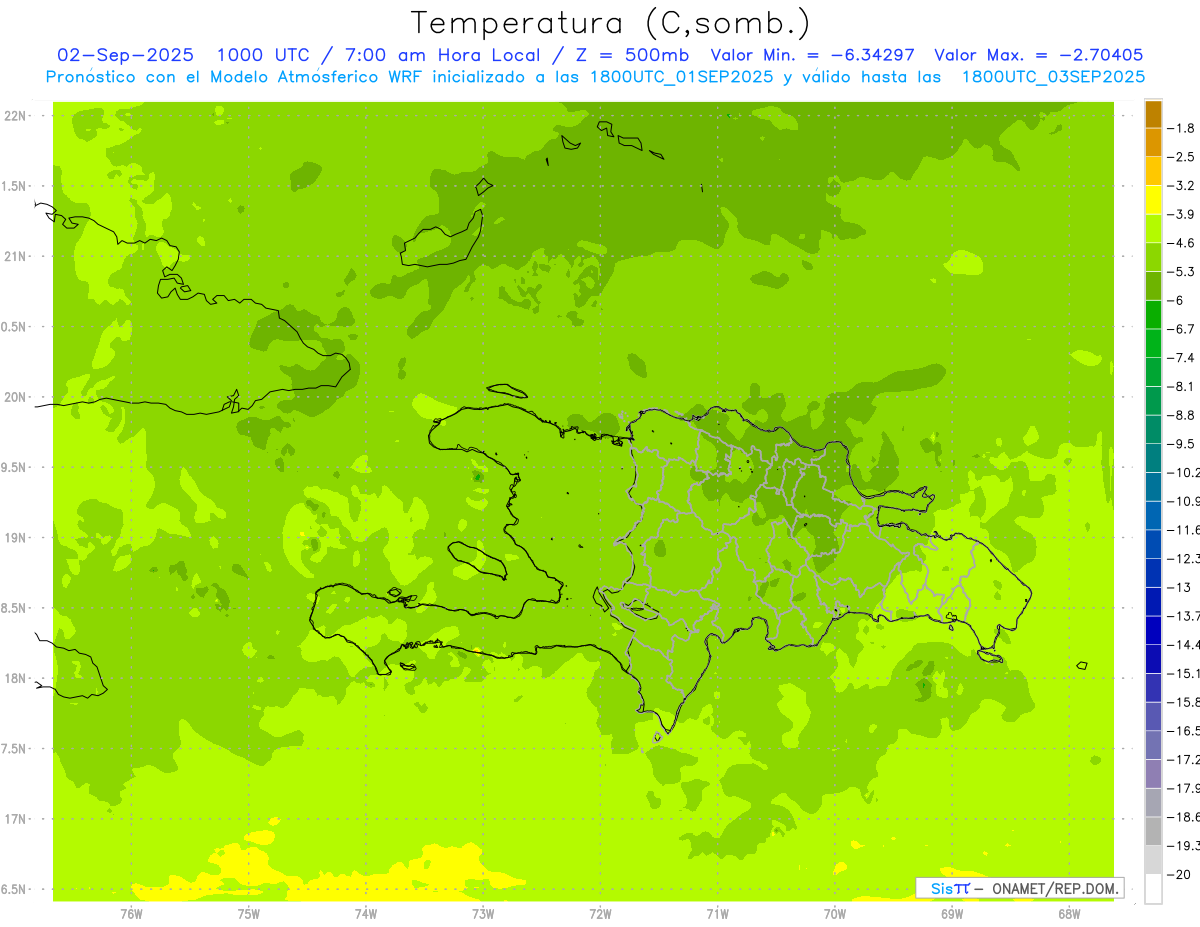
Task: Click the "75W" longitude label
Action: pyautogui.click(x=249, y=913)
